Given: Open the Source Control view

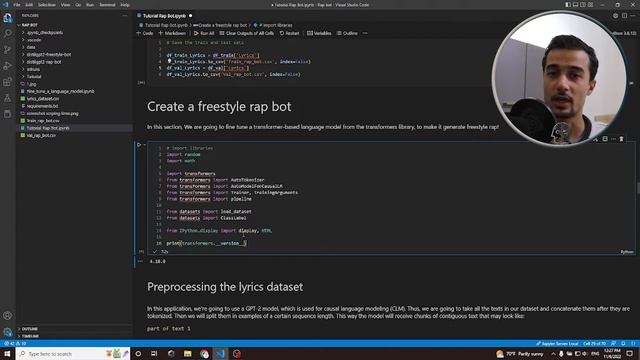Looking at the screenshot, I should (7, 50).
